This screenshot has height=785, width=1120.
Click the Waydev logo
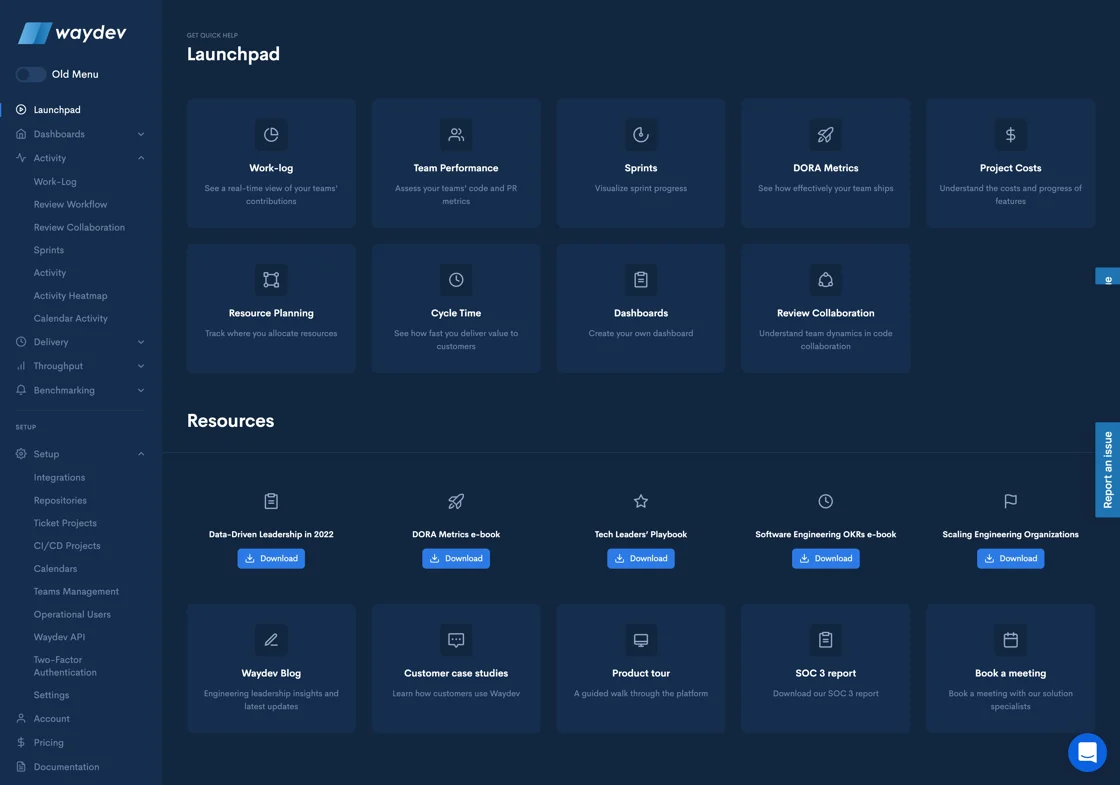click(x=71, y=33)
